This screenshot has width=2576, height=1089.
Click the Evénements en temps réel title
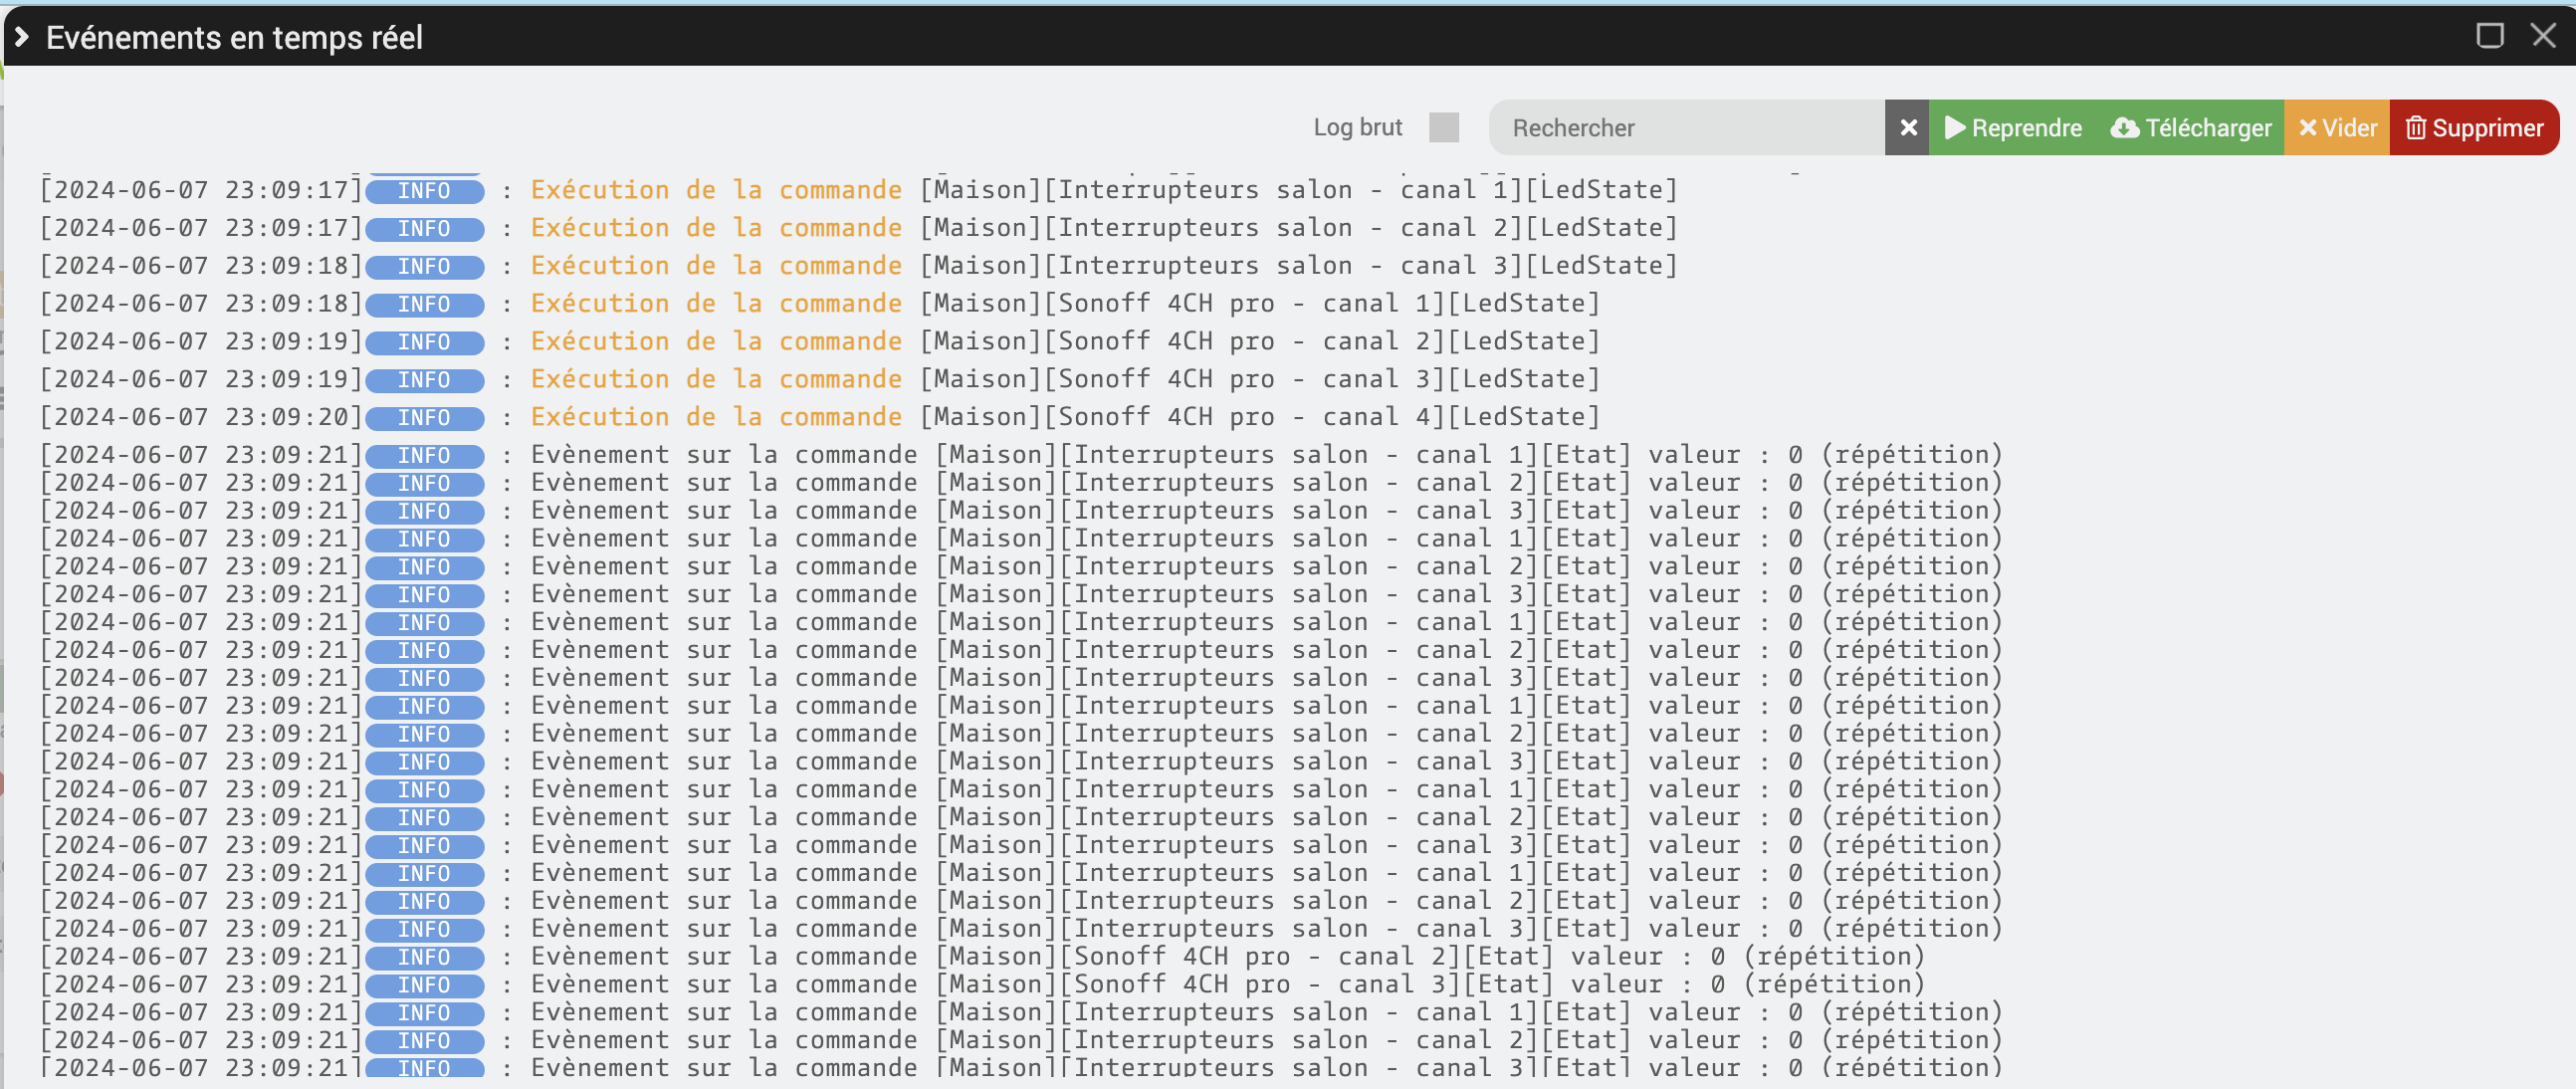[234, 38]
